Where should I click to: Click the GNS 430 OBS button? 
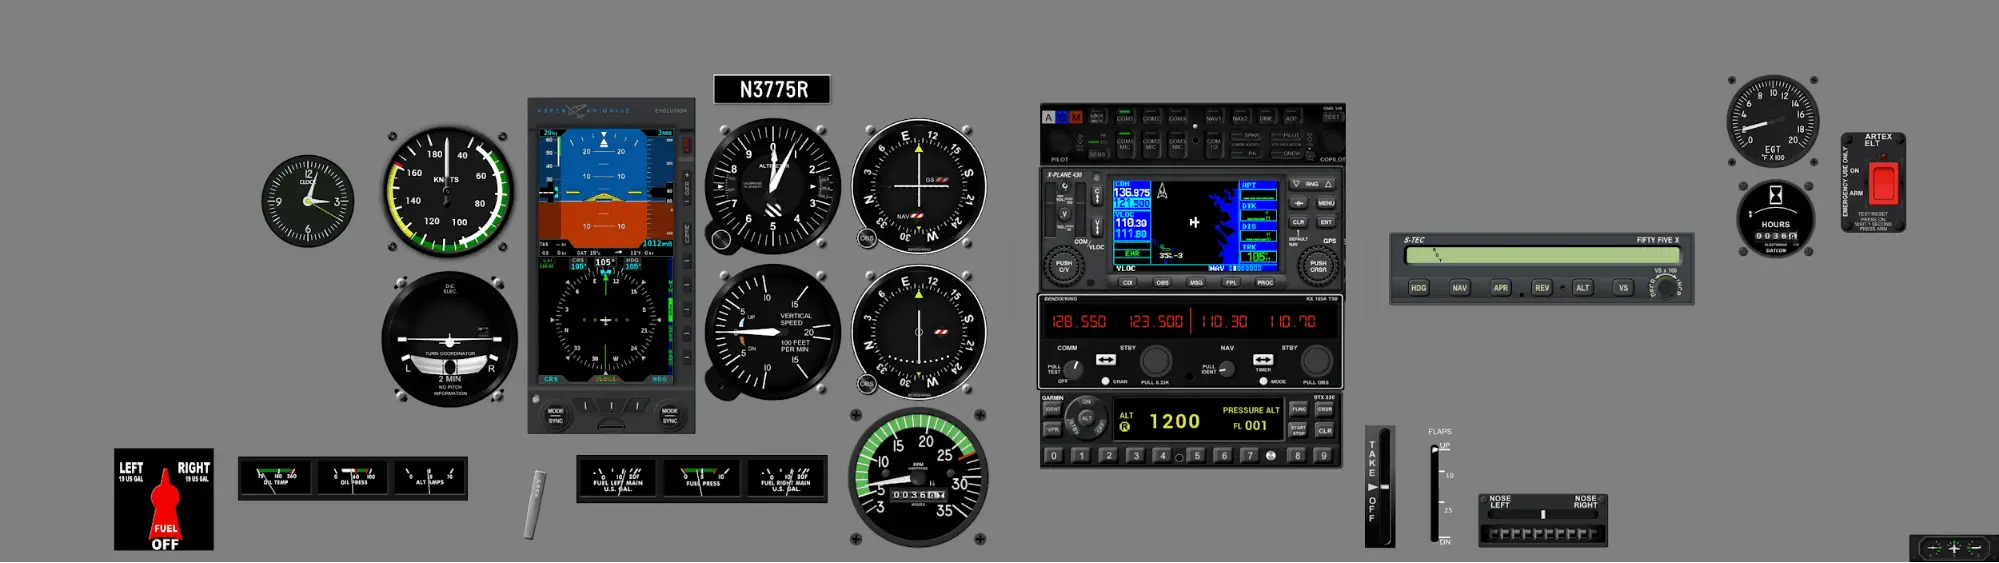tap(1162, 282)
